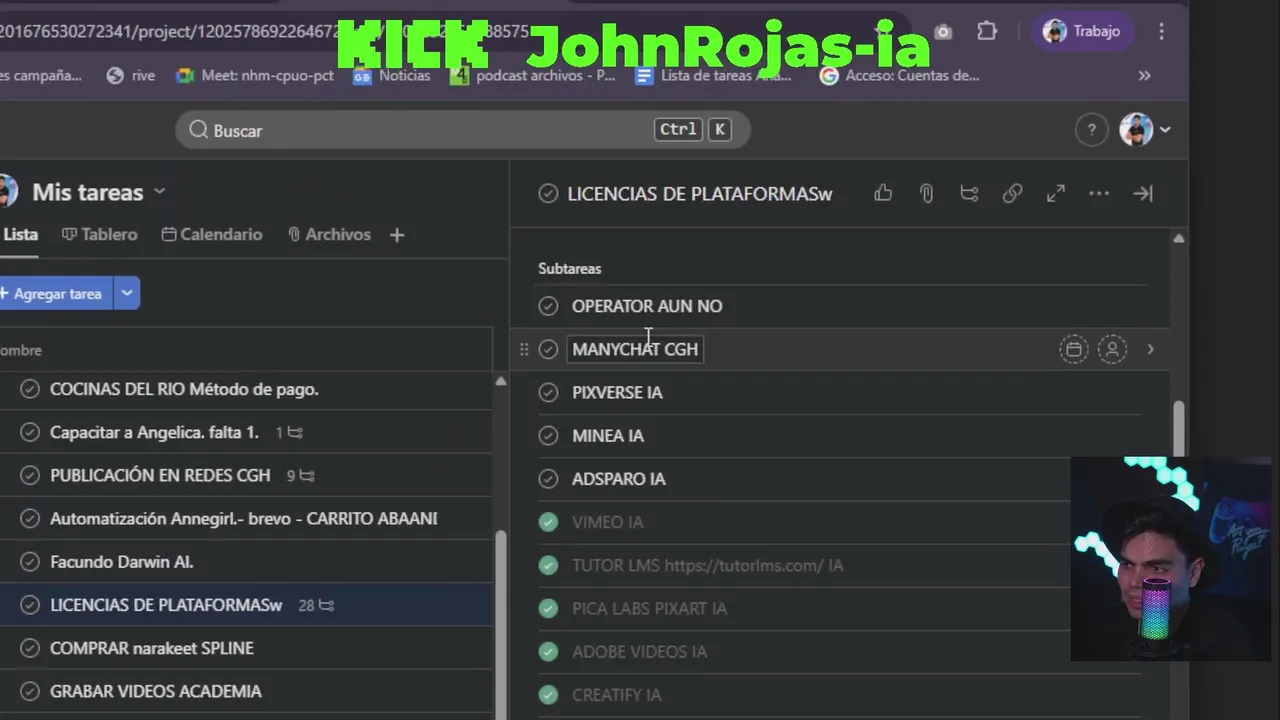This screenshot has width=1280, height=720.
Task: Set due date for MANYCHAT CGH subtask
Action: (1073, 349)
